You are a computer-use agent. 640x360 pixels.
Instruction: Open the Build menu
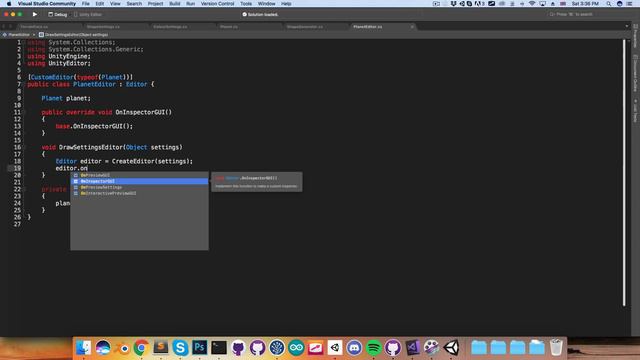(x=175, y=4)
